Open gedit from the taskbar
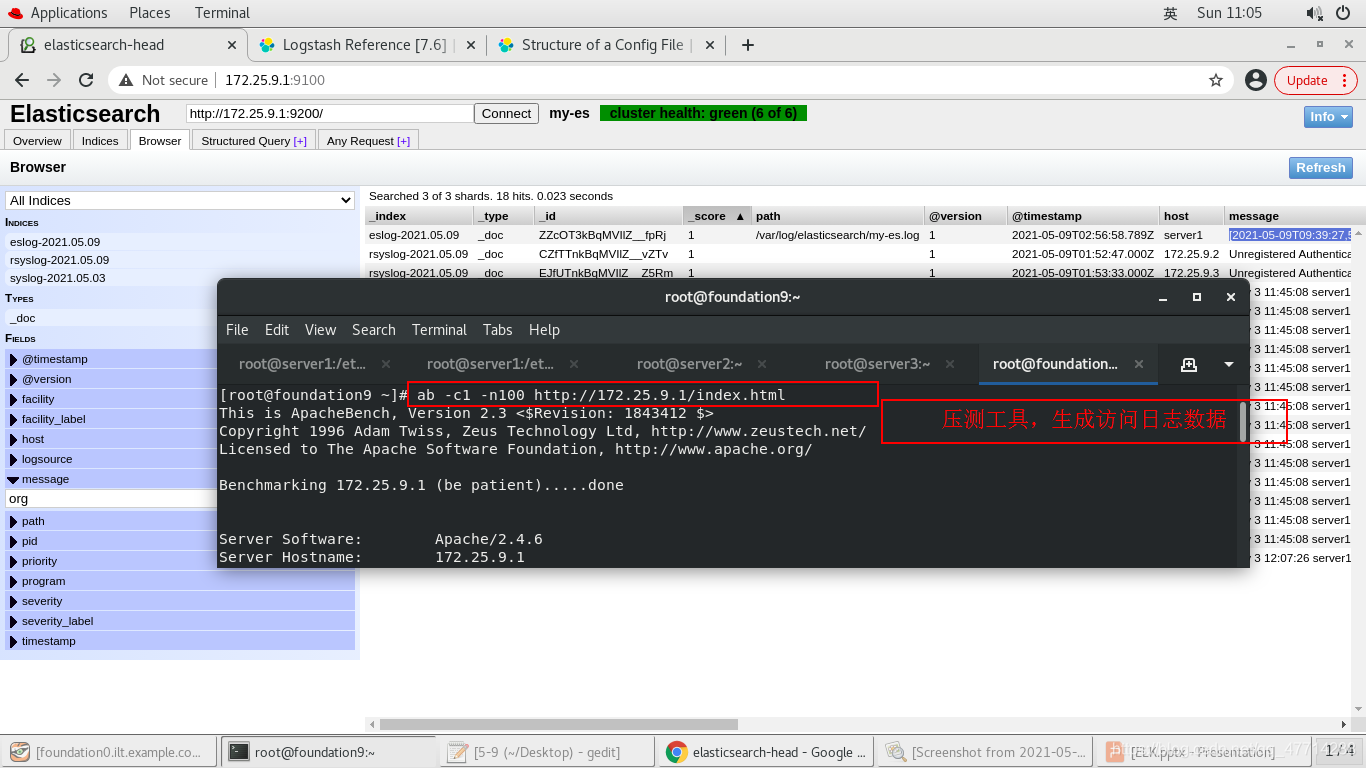Image resolution: width=1366 pixels, height=768 pixels. (546, 752)
